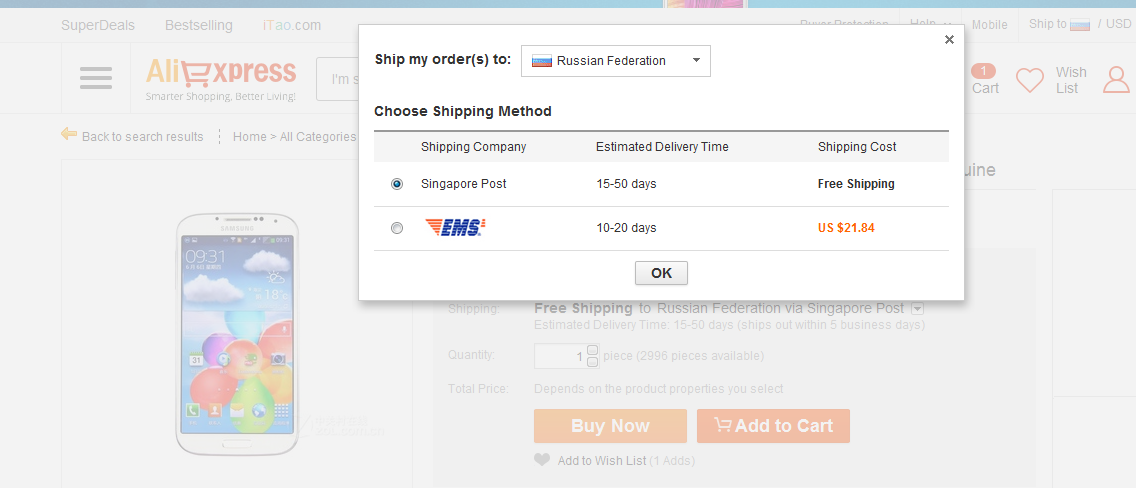1136x488 pixels.
Task: Select Singapore Post shipping radio button
Action: [396, 184]
